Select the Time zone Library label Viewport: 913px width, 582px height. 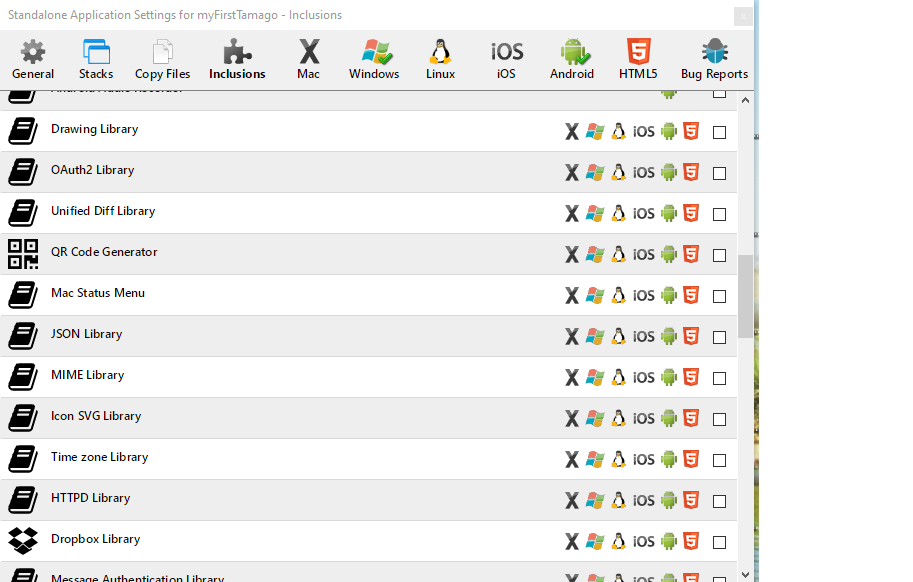[x=100, y=457]
